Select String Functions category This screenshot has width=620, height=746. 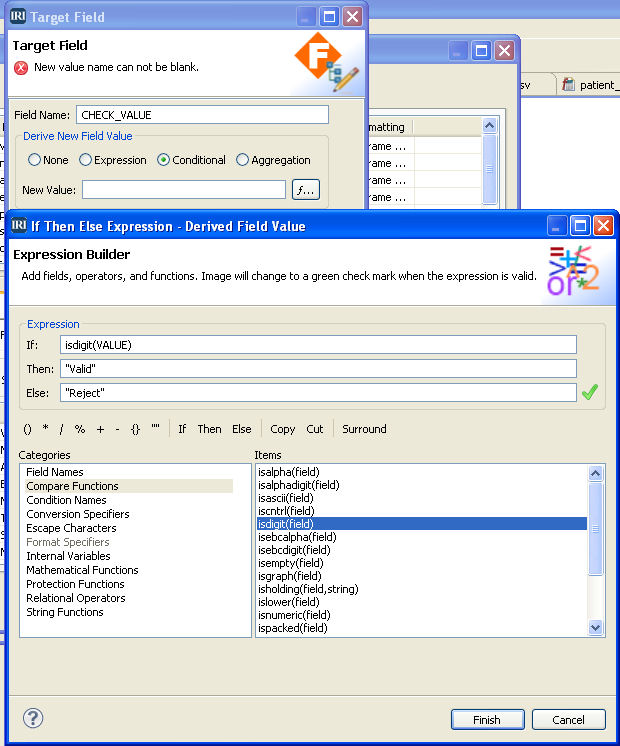click(65, 612)
